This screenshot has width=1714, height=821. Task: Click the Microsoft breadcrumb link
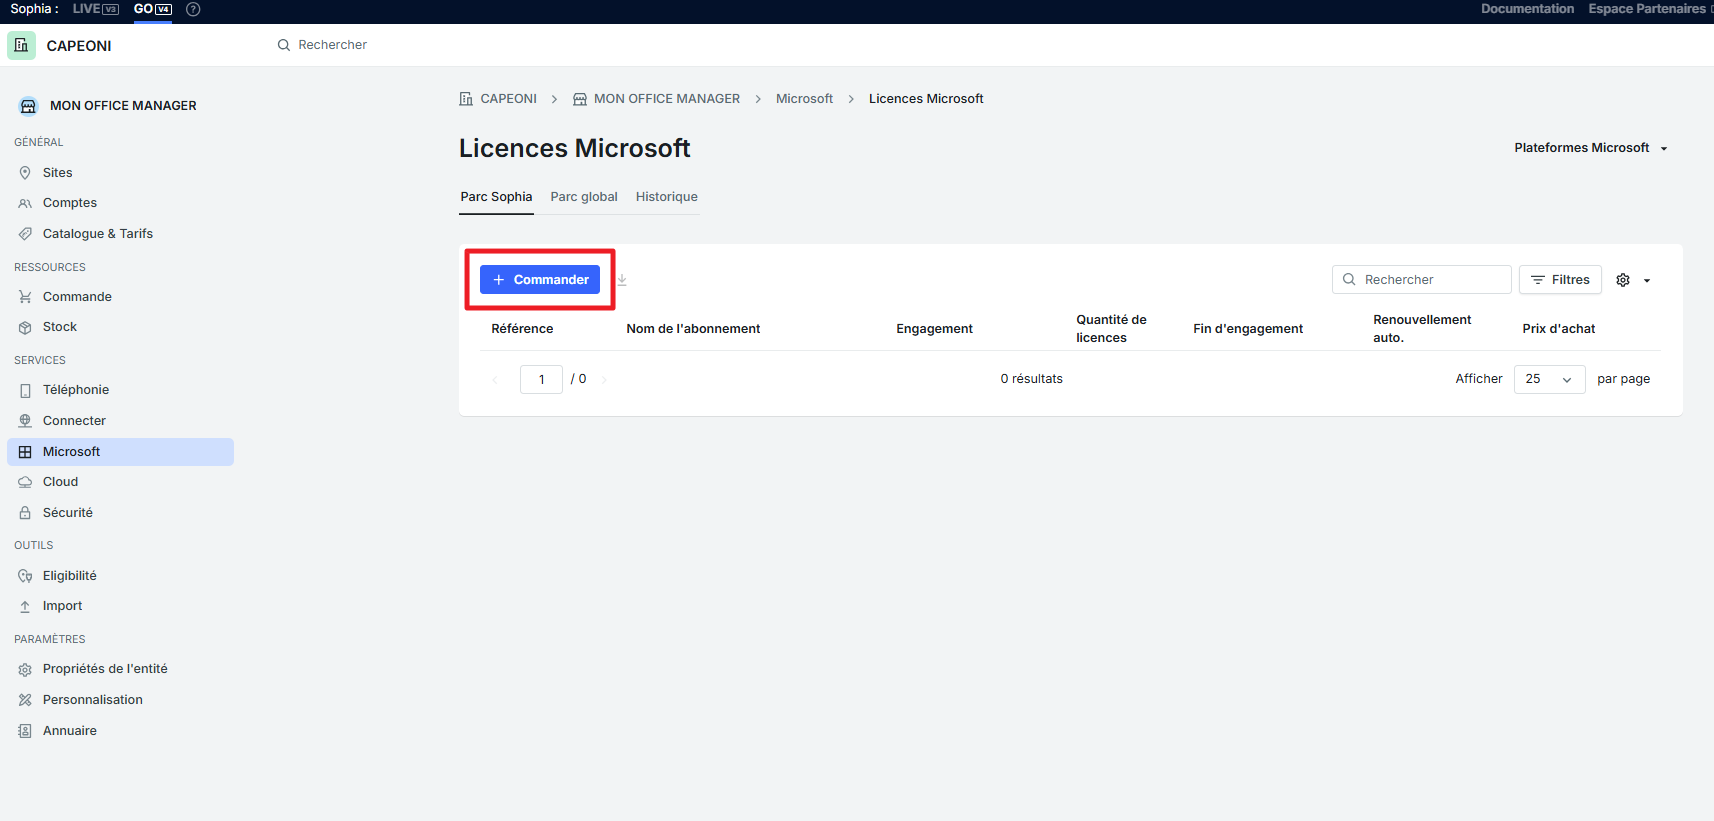[804, 99]
